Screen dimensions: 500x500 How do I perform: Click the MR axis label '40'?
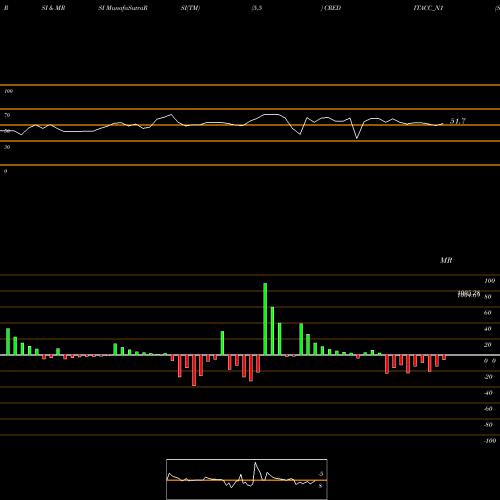(x=488, y=329)
